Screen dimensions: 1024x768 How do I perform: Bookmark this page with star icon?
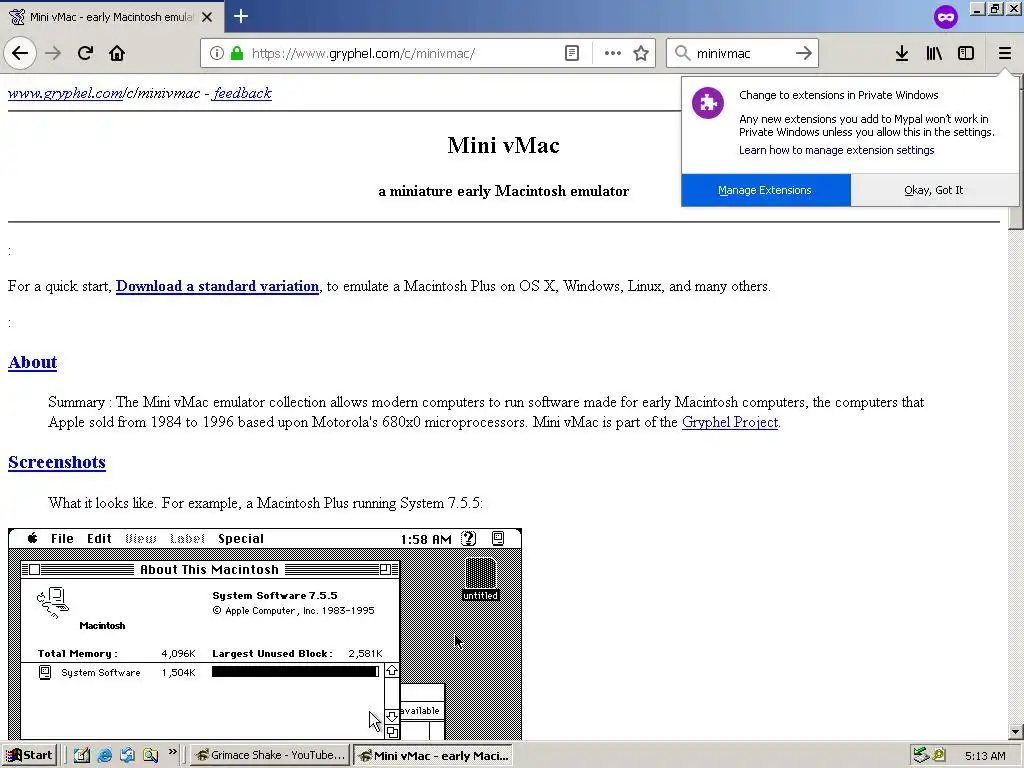click(641, 53)
